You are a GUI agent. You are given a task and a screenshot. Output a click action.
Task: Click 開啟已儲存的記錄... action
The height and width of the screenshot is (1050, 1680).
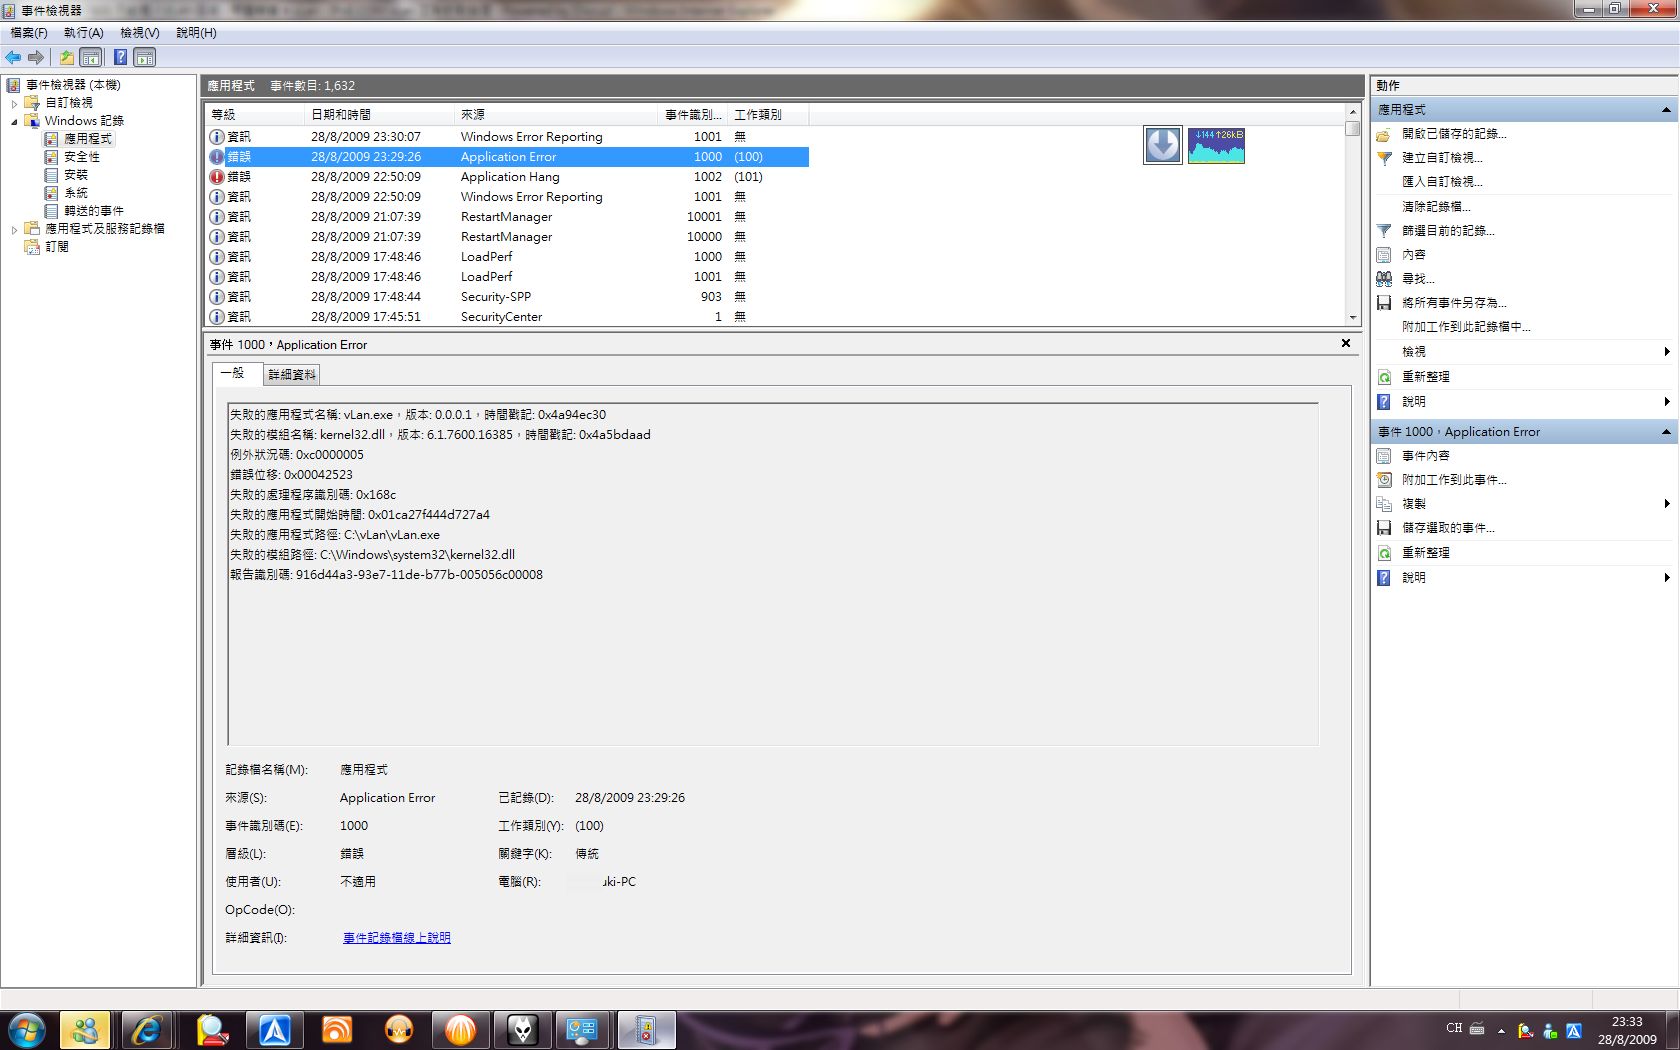[x=1454, y=134]
